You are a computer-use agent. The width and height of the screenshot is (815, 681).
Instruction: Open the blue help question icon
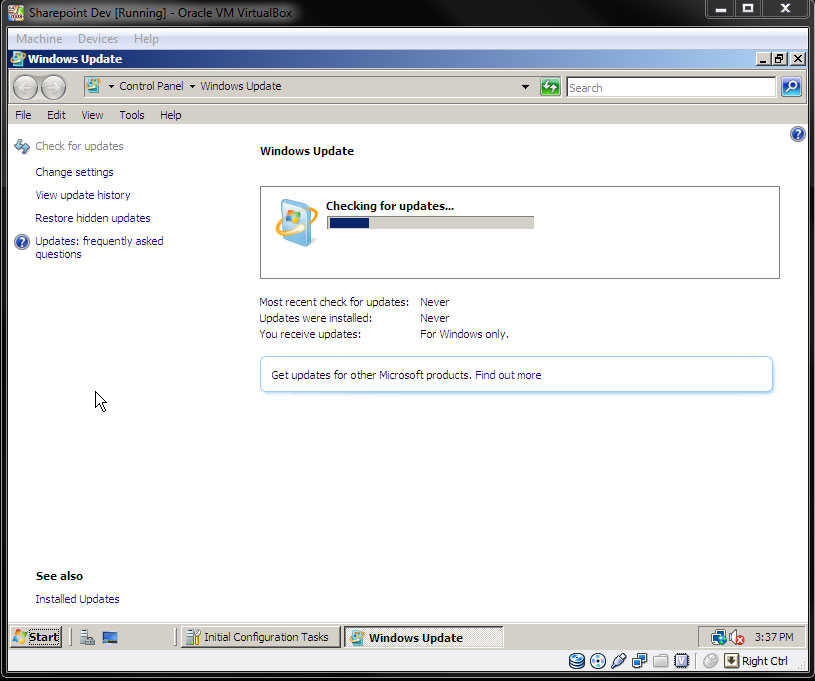pos(797,134)
